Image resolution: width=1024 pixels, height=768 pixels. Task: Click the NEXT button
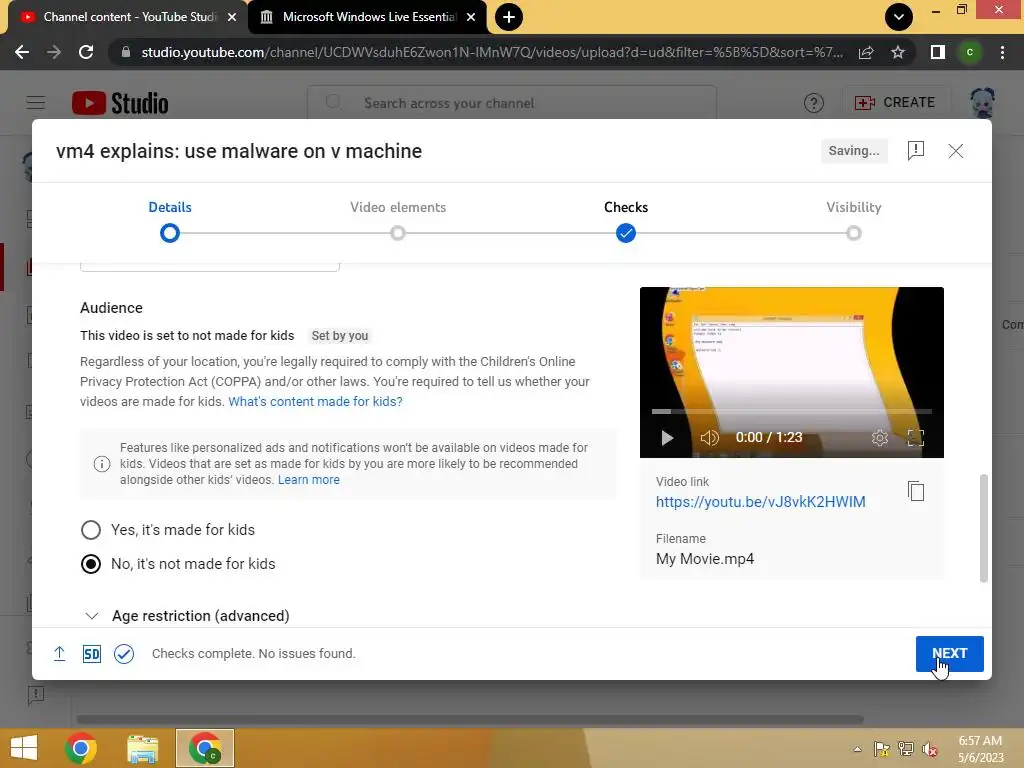pos(950,654)
